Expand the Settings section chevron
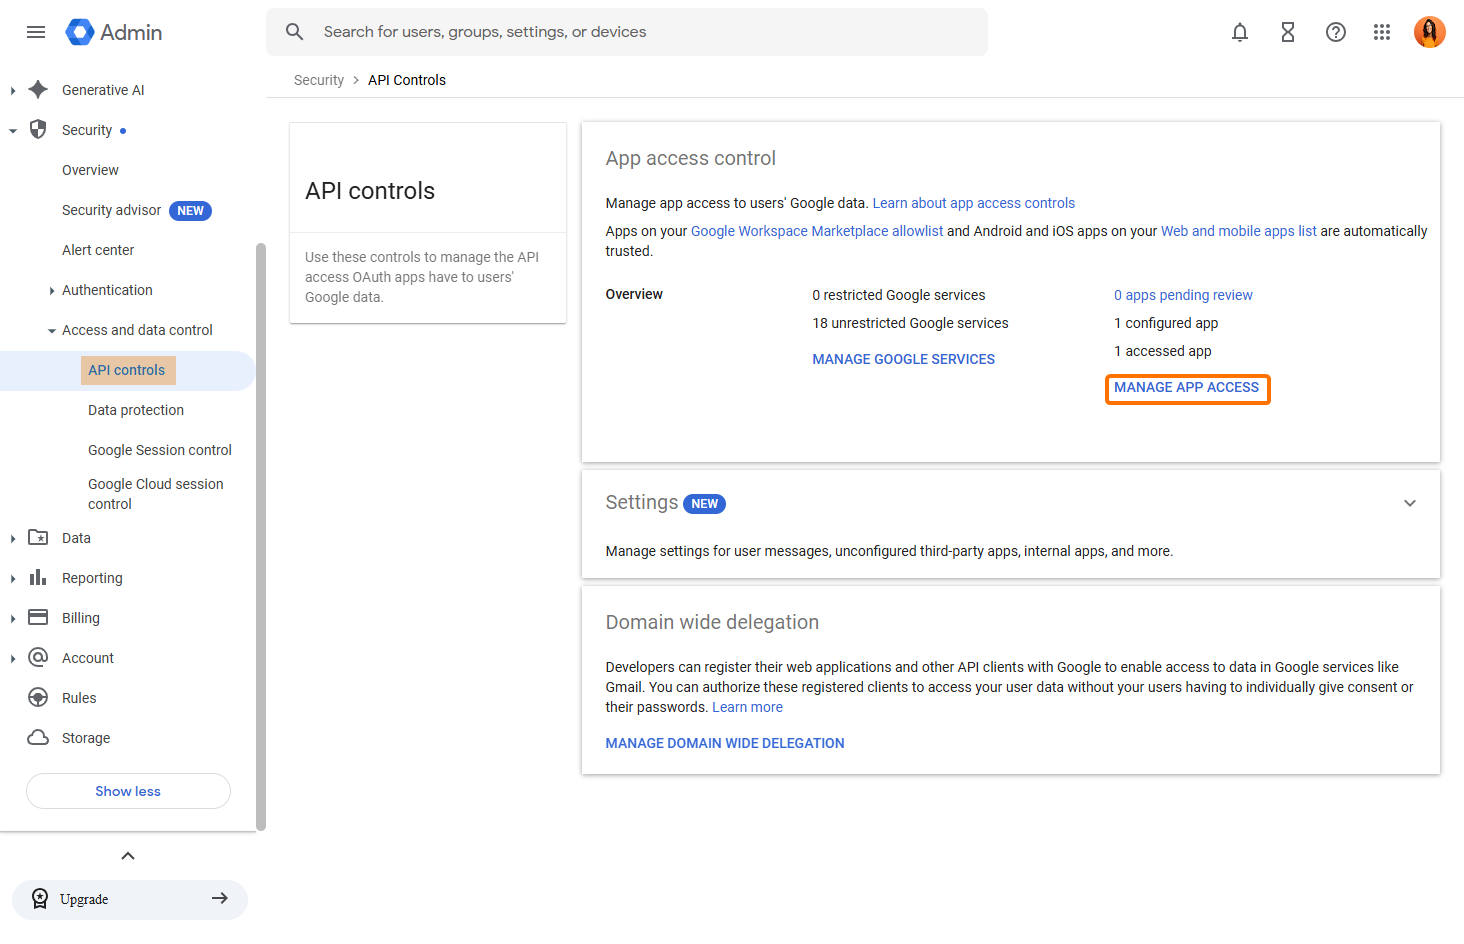 (x=1410, y=503)
